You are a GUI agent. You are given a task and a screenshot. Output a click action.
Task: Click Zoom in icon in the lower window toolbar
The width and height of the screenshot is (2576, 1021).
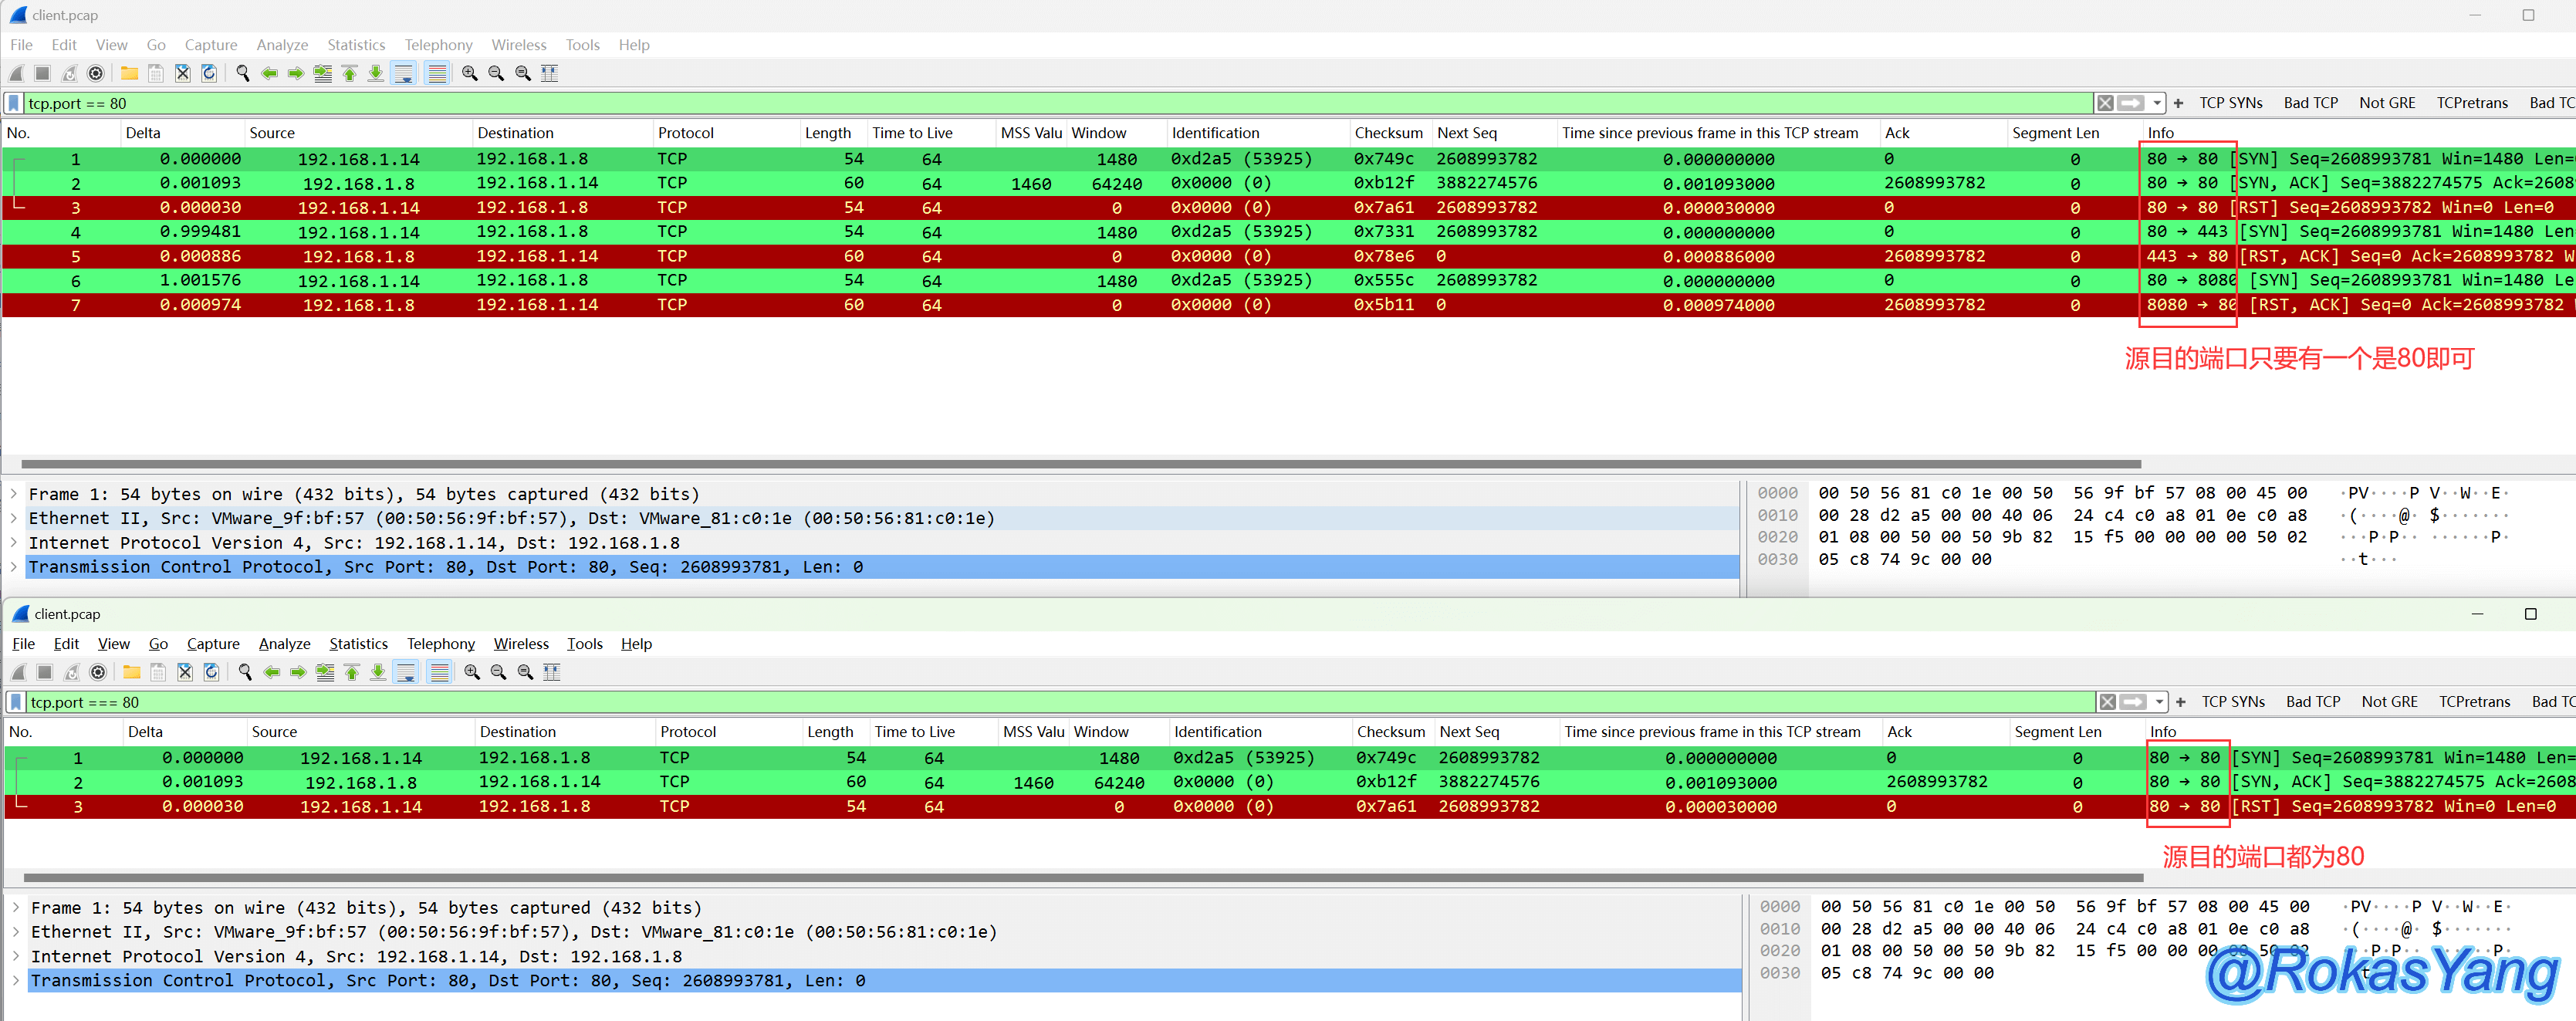click(472, 672)
